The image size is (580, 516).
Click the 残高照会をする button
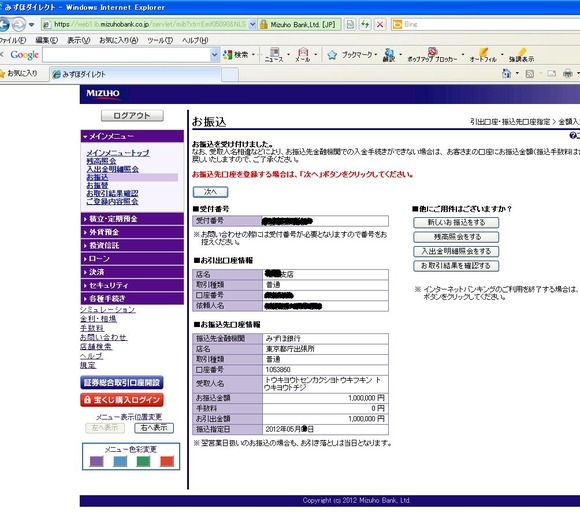pos(456,237)
